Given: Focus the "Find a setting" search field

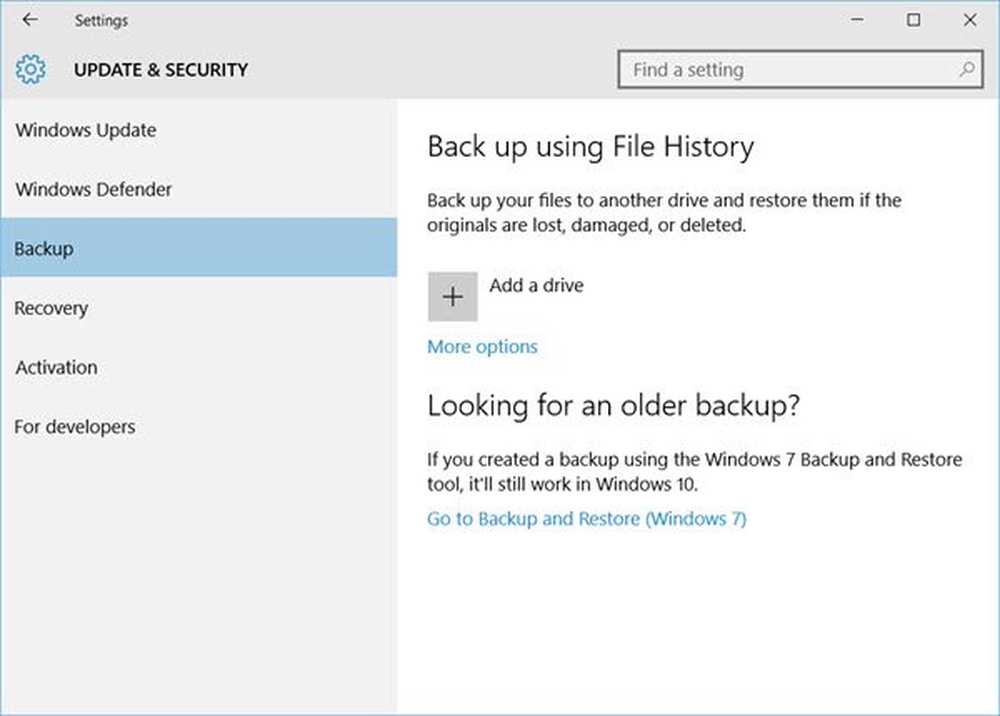Looking at the screenshot, I should pos(790,70).
